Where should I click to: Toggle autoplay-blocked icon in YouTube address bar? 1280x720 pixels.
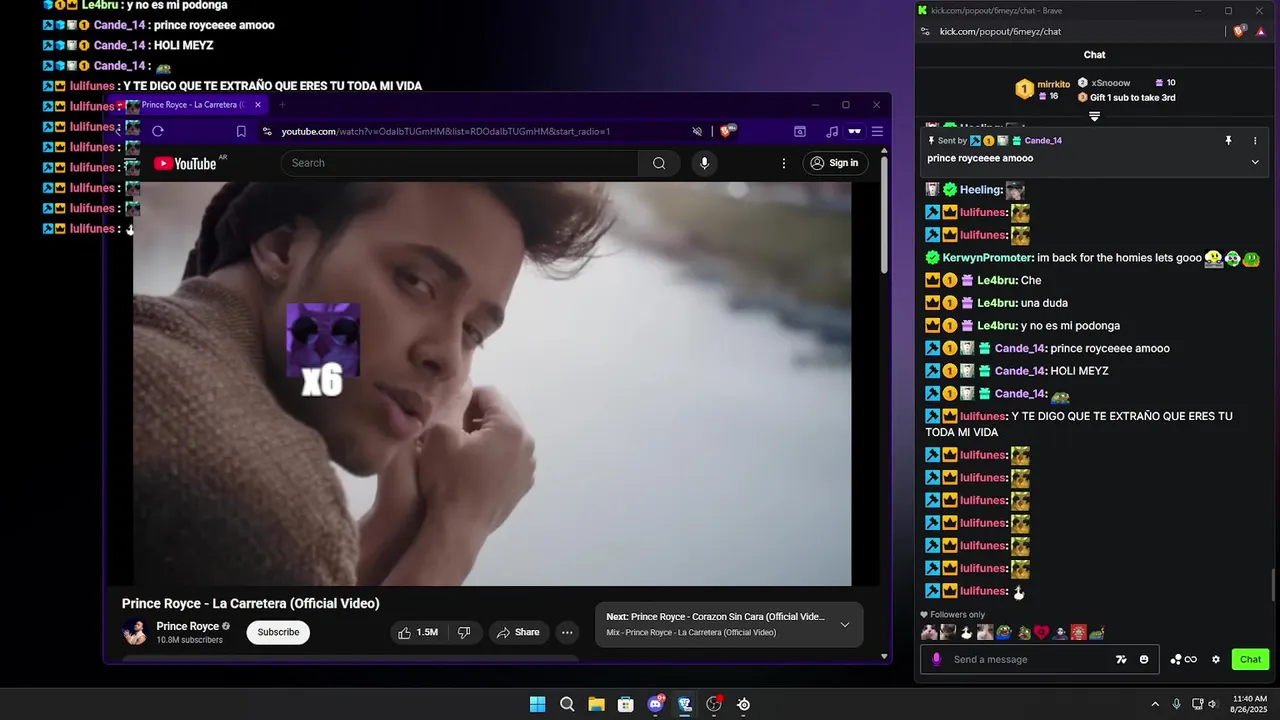(x=697, y=131)
